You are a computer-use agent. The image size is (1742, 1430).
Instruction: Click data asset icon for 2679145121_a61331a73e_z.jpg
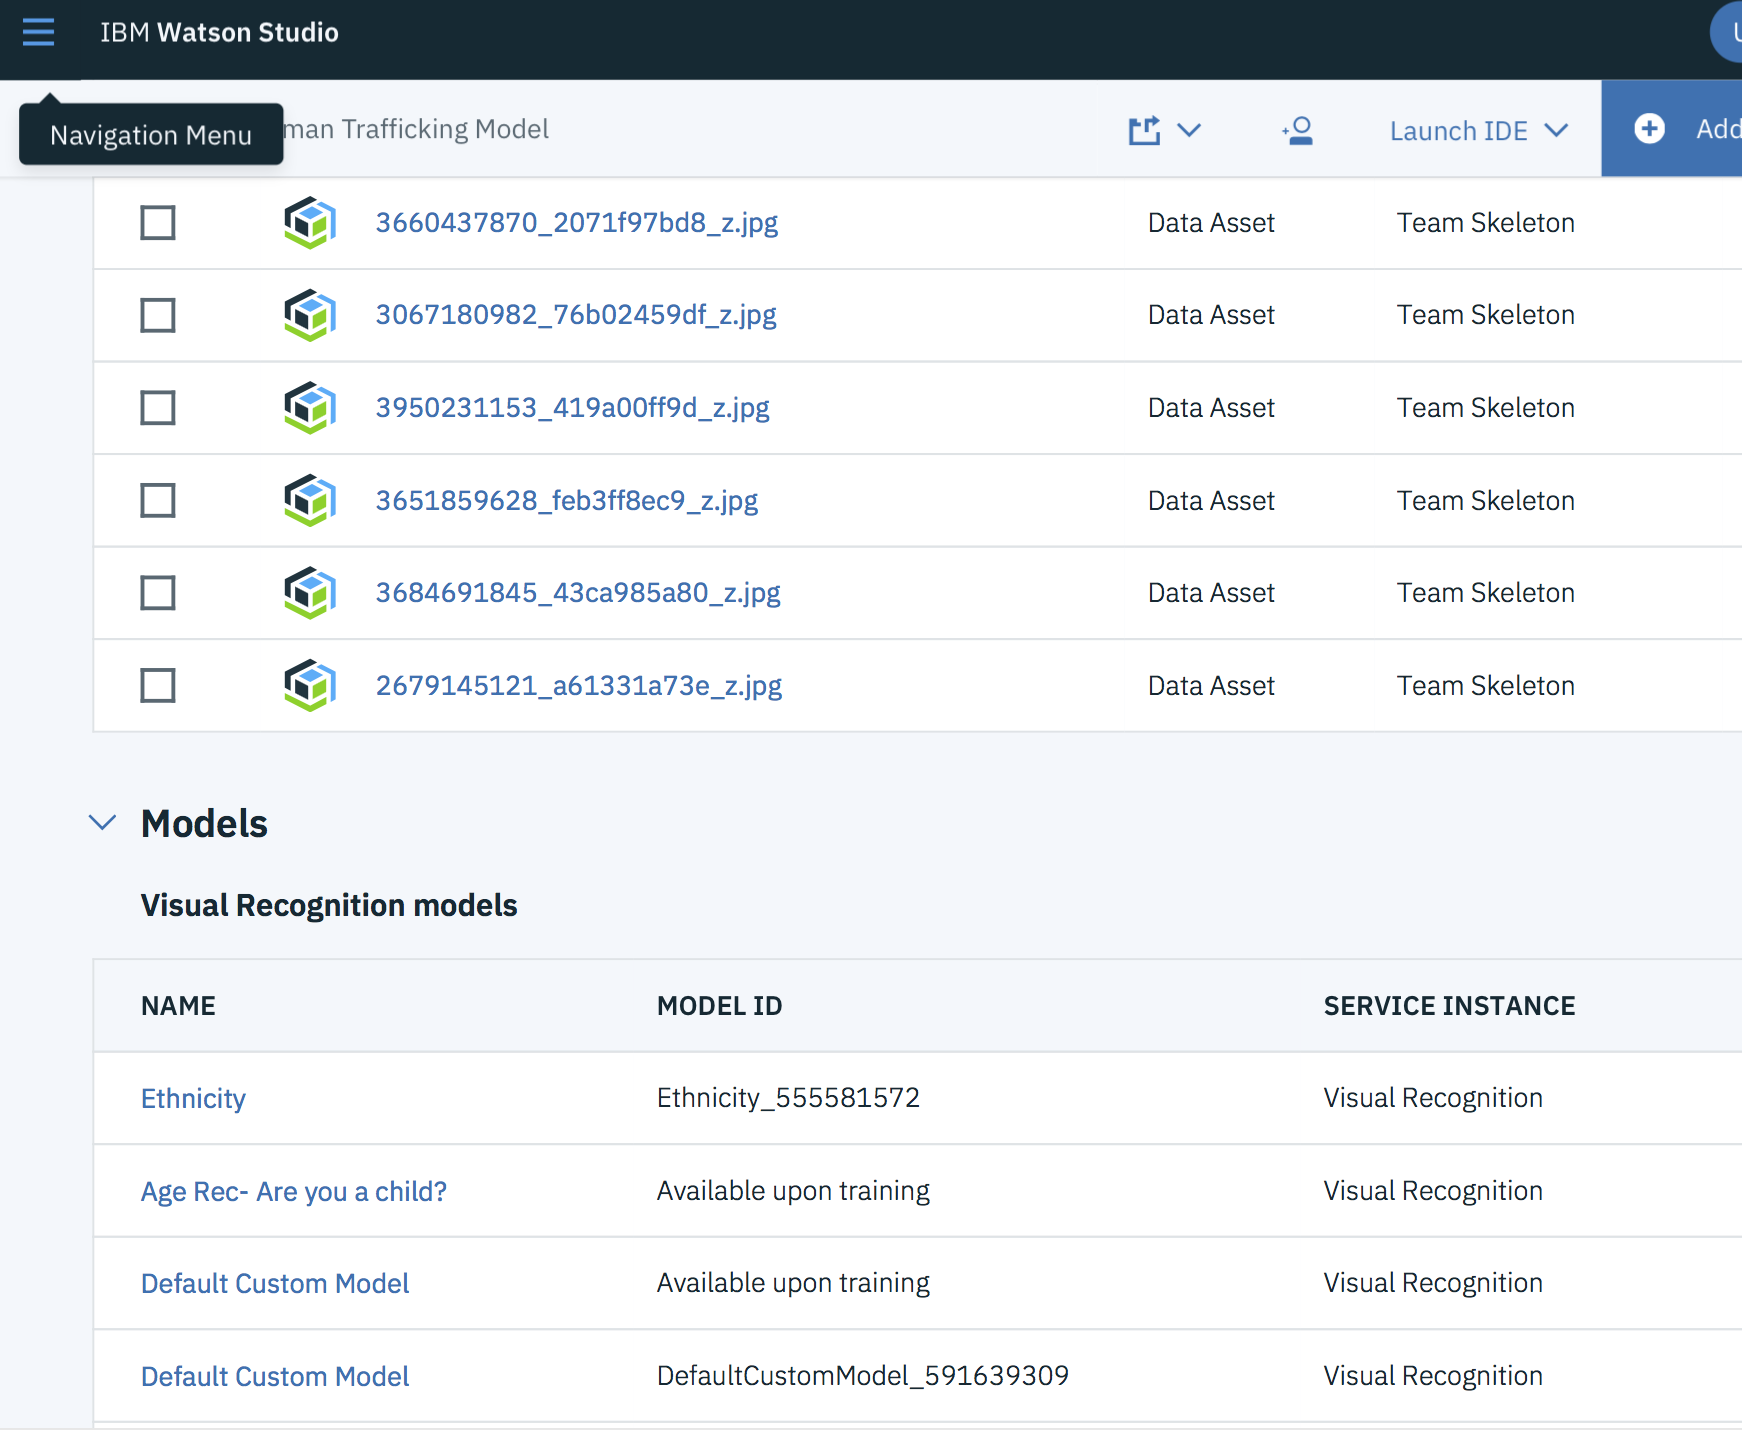310,685
